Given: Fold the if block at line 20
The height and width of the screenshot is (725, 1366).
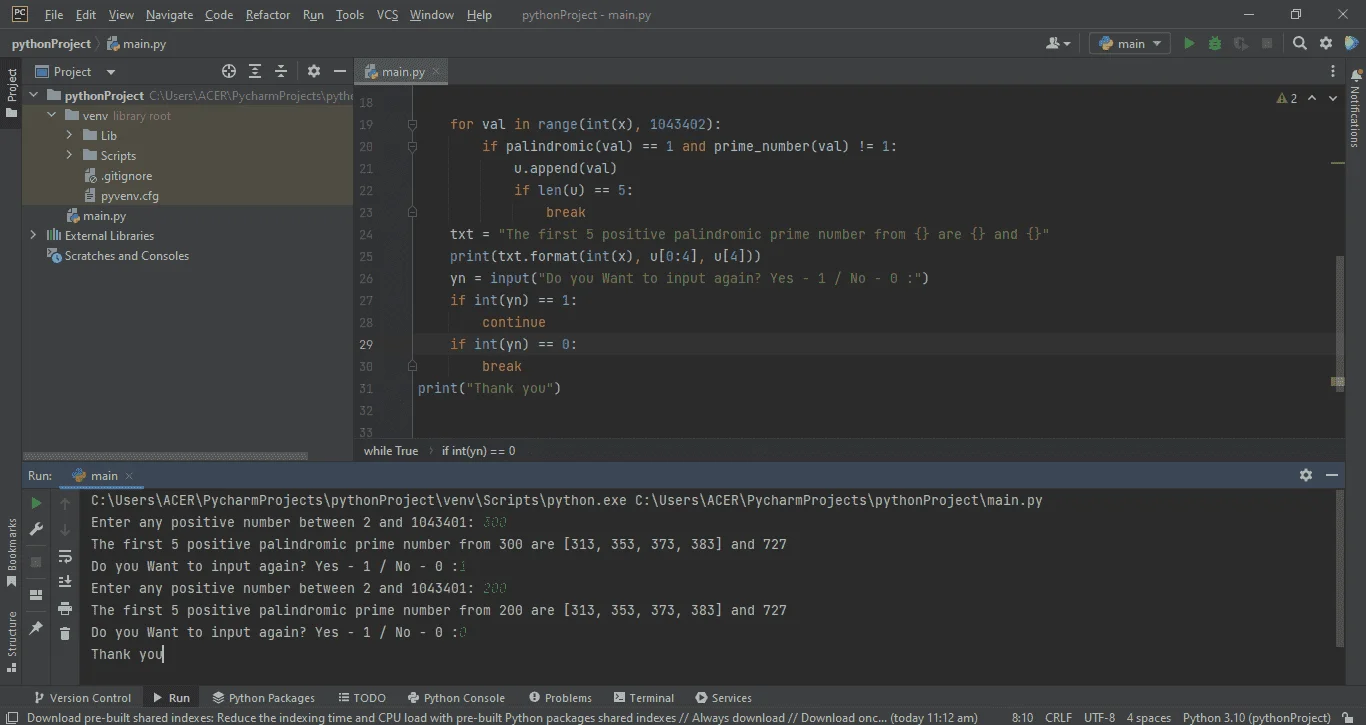Looking at the screenshot, I should [x=412, y=146].
